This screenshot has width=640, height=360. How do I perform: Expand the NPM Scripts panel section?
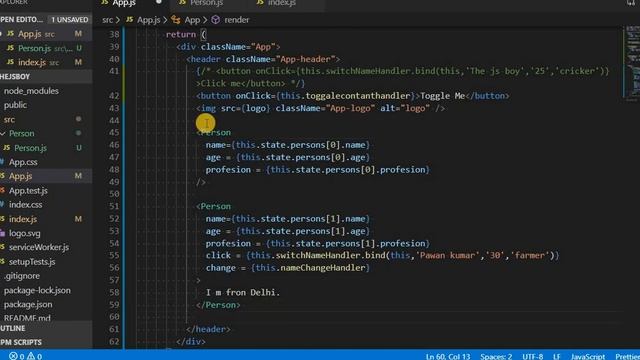(x=46, y=342)
